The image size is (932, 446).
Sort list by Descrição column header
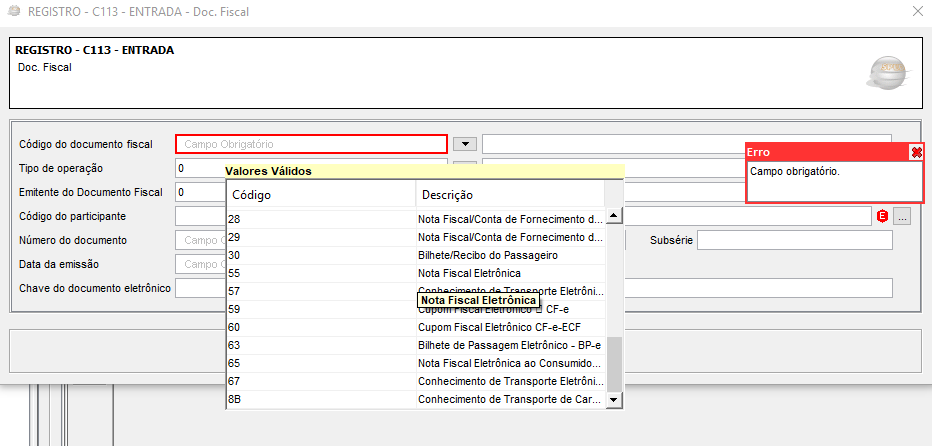coord(509,194)
